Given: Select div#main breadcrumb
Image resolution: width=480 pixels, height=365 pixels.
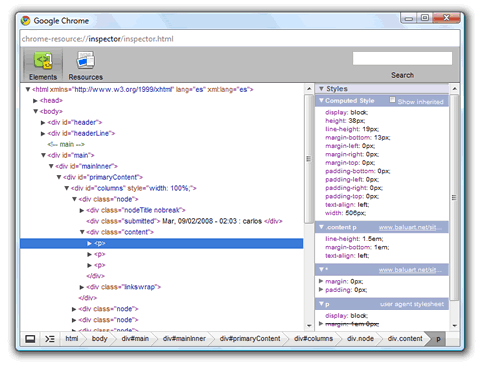Looking at the screenshot, I should tap(135, 338).
